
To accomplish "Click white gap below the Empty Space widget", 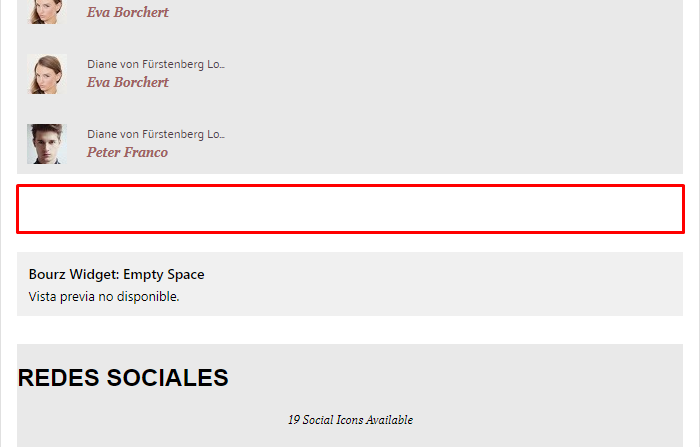I will tap(350, 330).
